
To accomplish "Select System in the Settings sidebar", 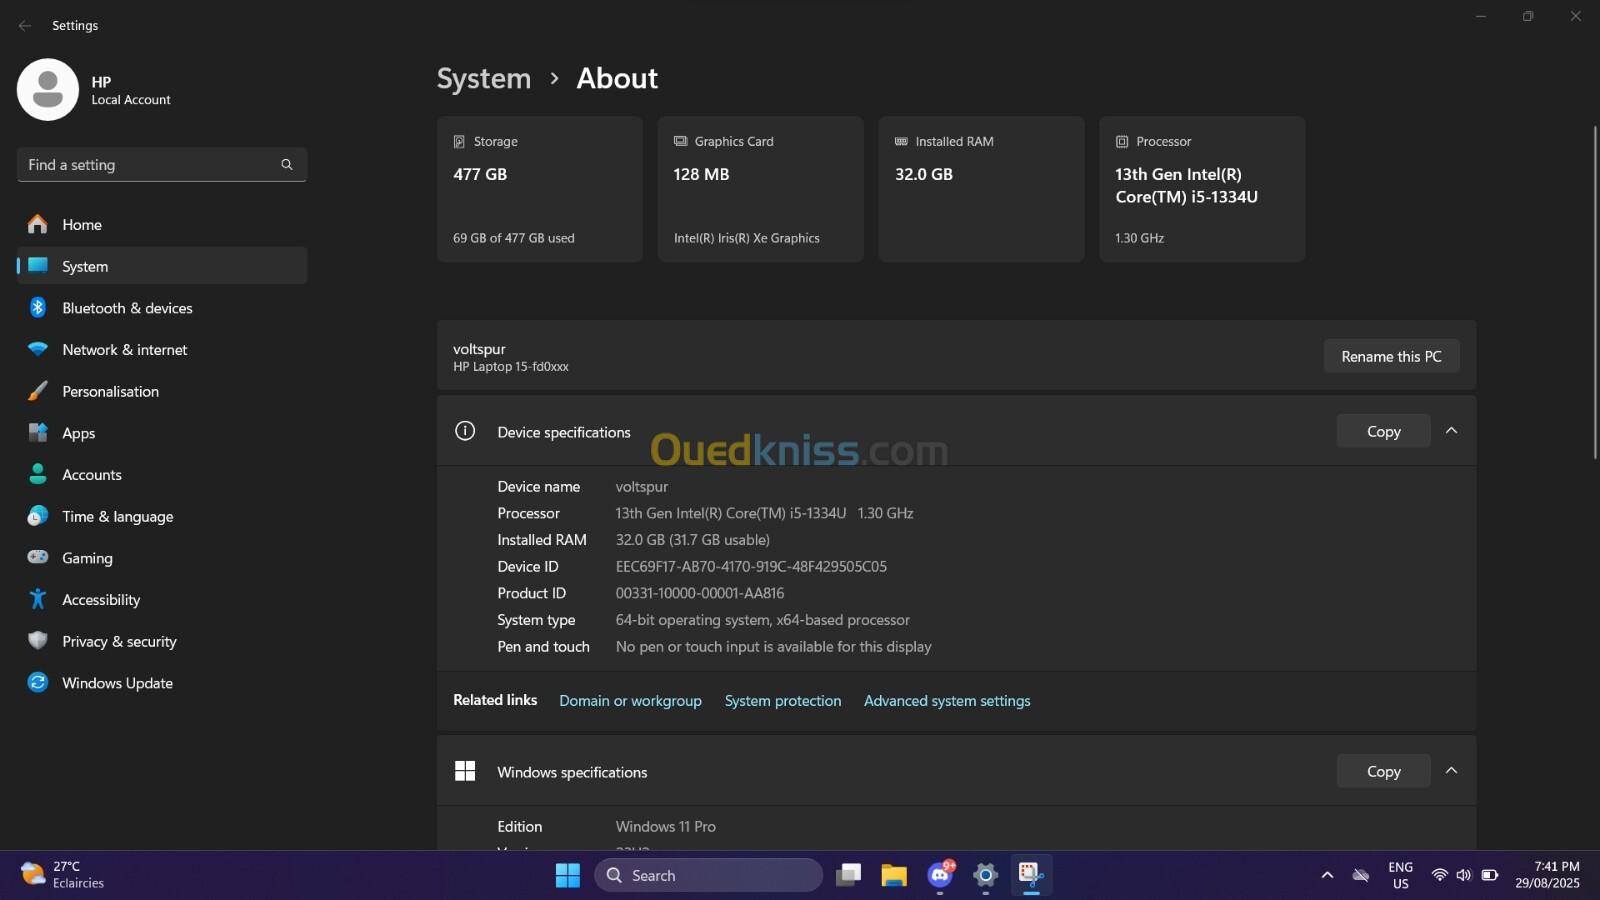I will pyautogui.click(x=162, y=266).
